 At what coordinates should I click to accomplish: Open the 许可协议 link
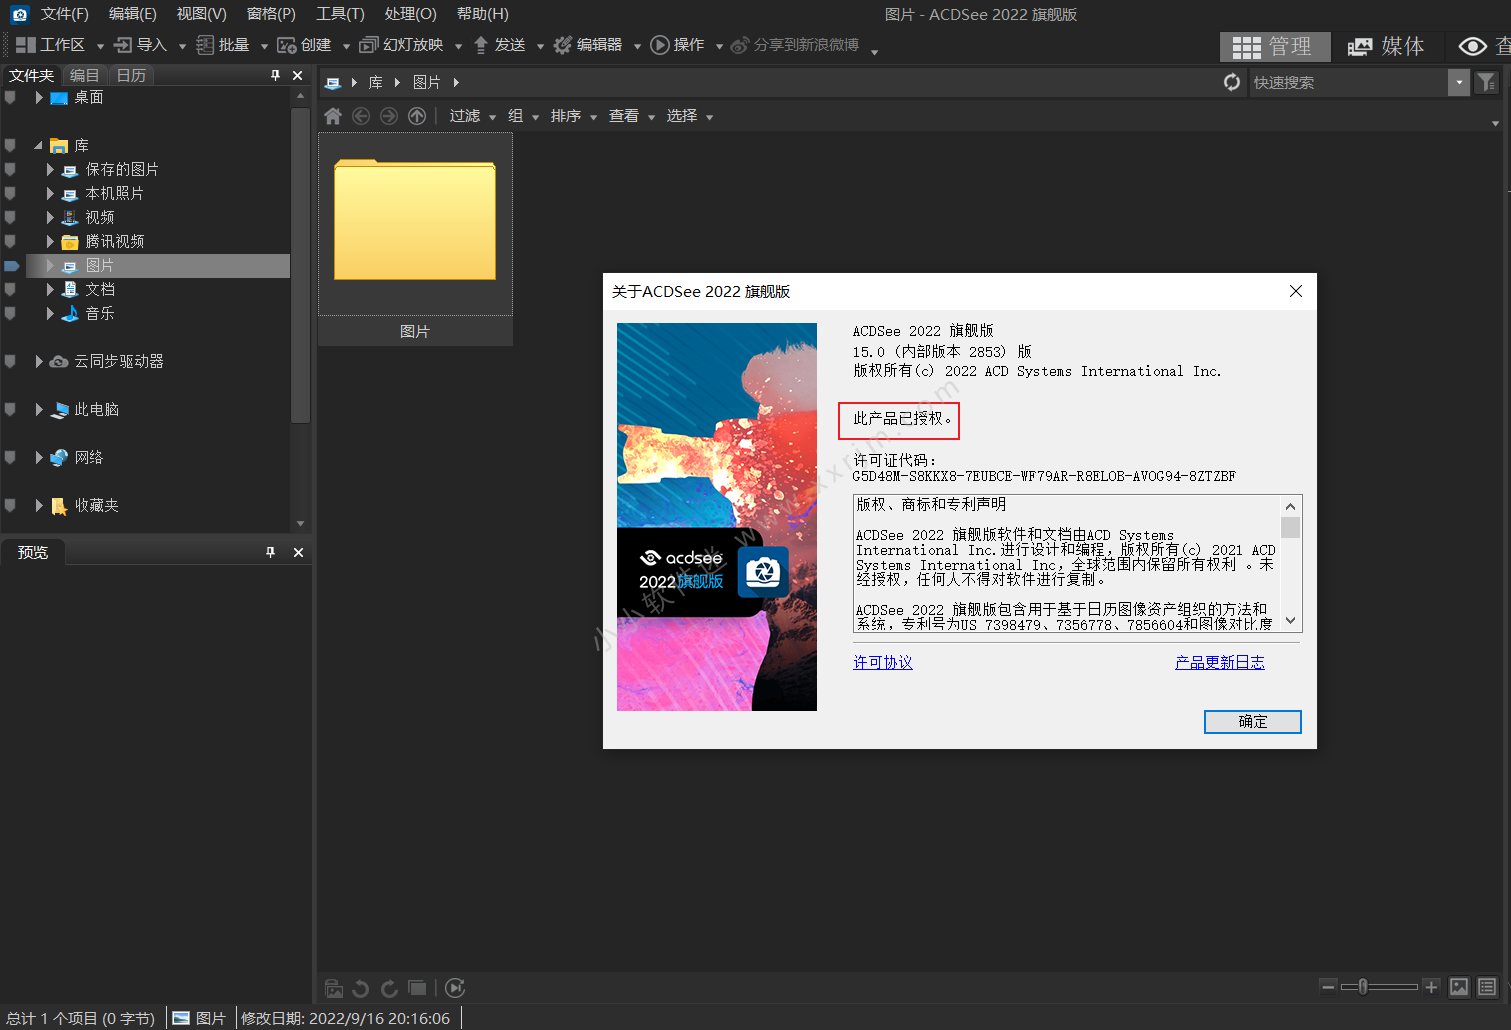[x=882, y=662]
